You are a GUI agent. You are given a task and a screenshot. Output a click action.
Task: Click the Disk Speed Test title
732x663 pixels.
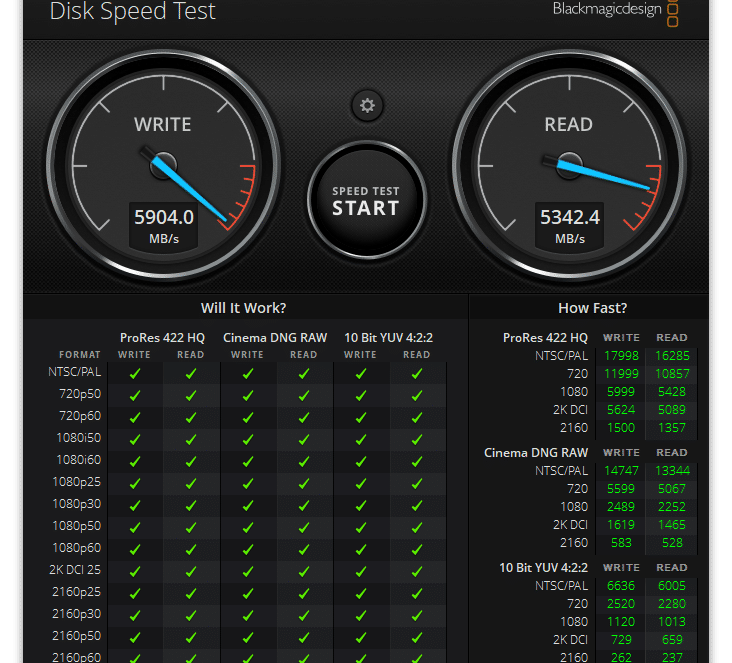click(x=133, y=11)
